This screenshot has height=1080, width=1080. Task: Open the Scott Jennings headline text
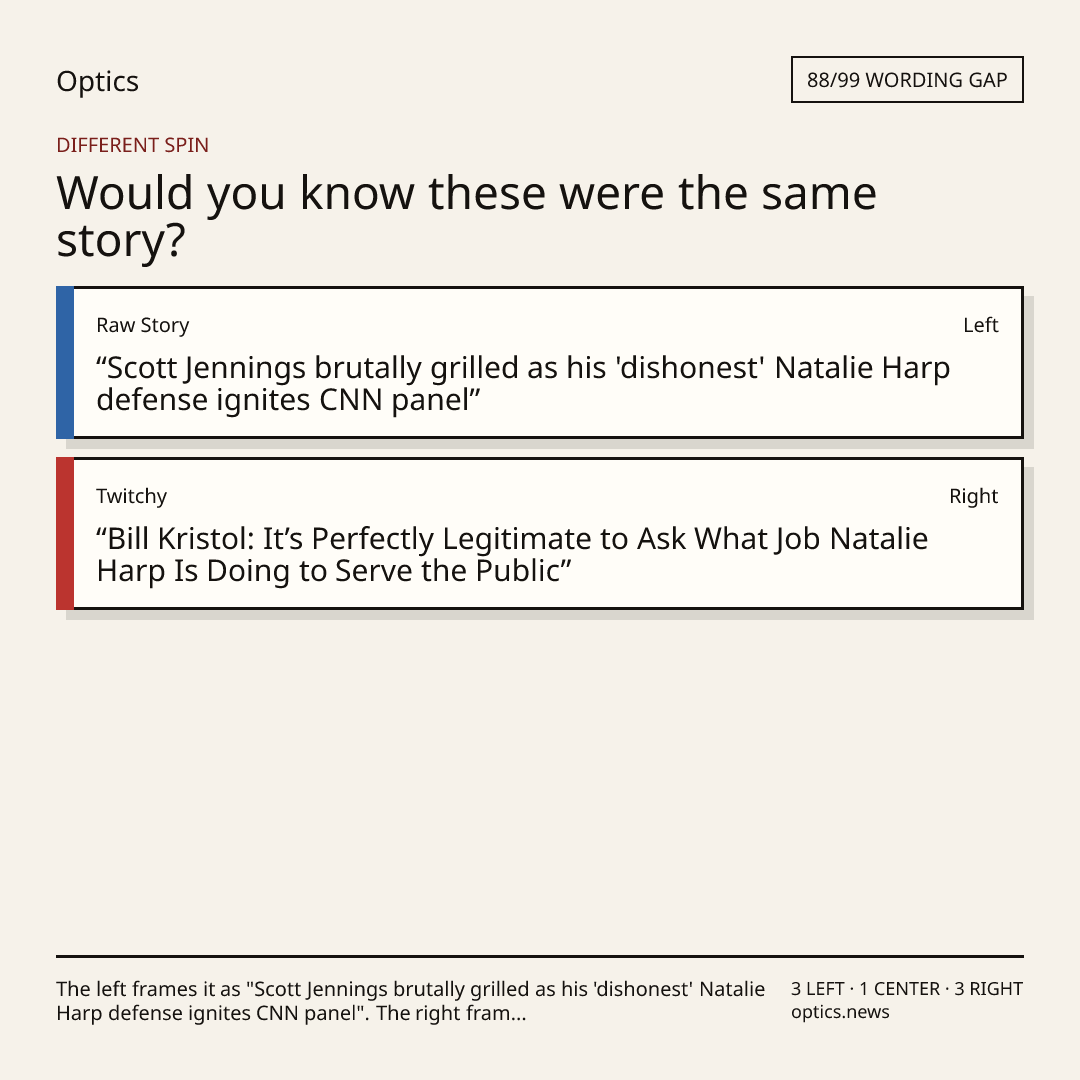[x=523, y=384]
